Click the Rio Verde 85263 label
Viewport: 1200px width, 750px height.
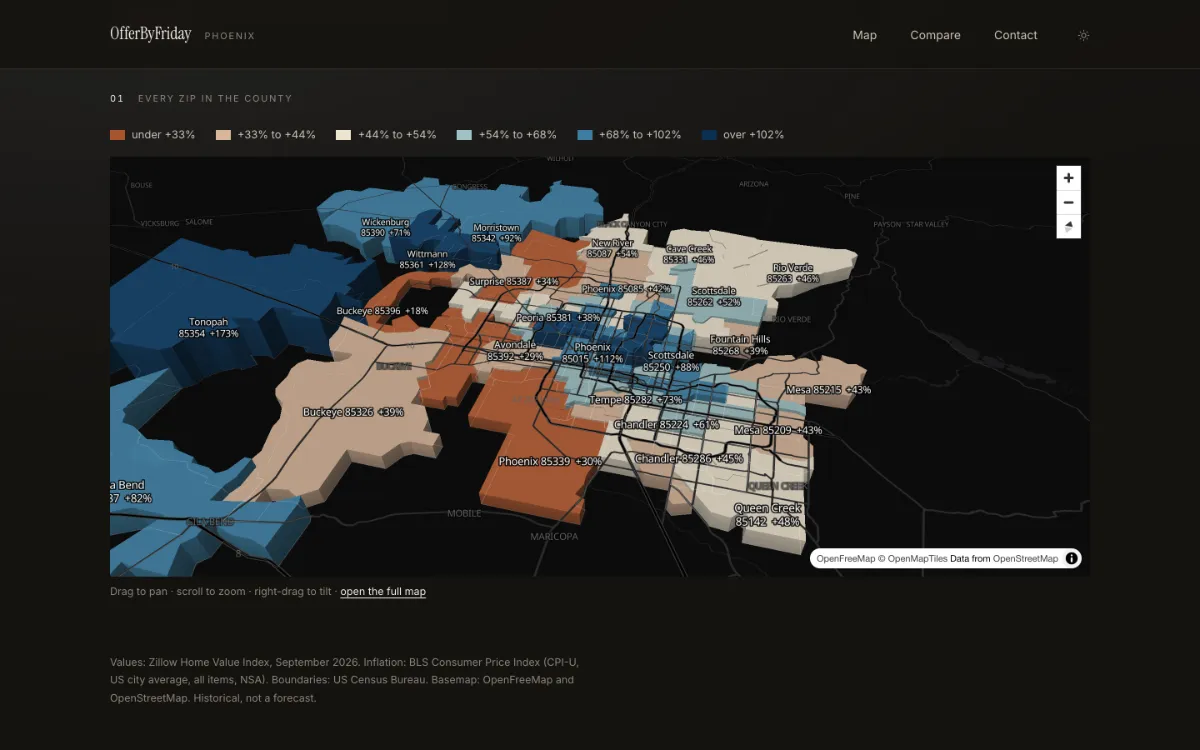coord(793,273)
